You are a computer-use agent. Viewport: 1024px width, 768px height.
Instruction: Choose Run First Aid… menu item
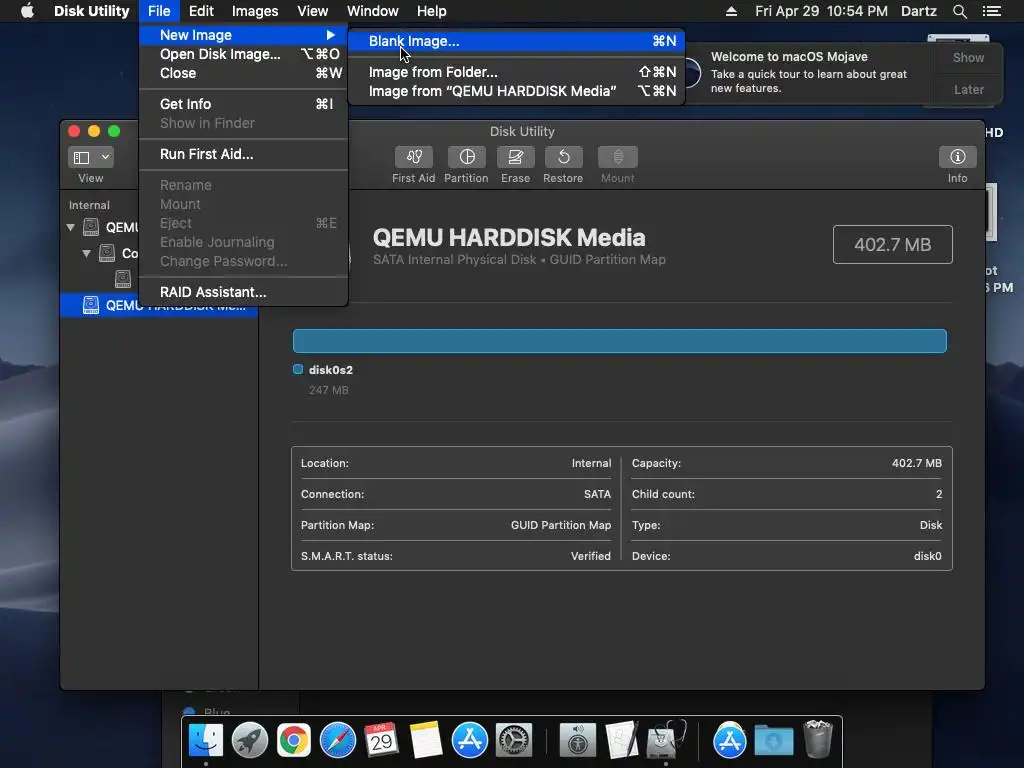pyautogui.click(x=244, y=154)
